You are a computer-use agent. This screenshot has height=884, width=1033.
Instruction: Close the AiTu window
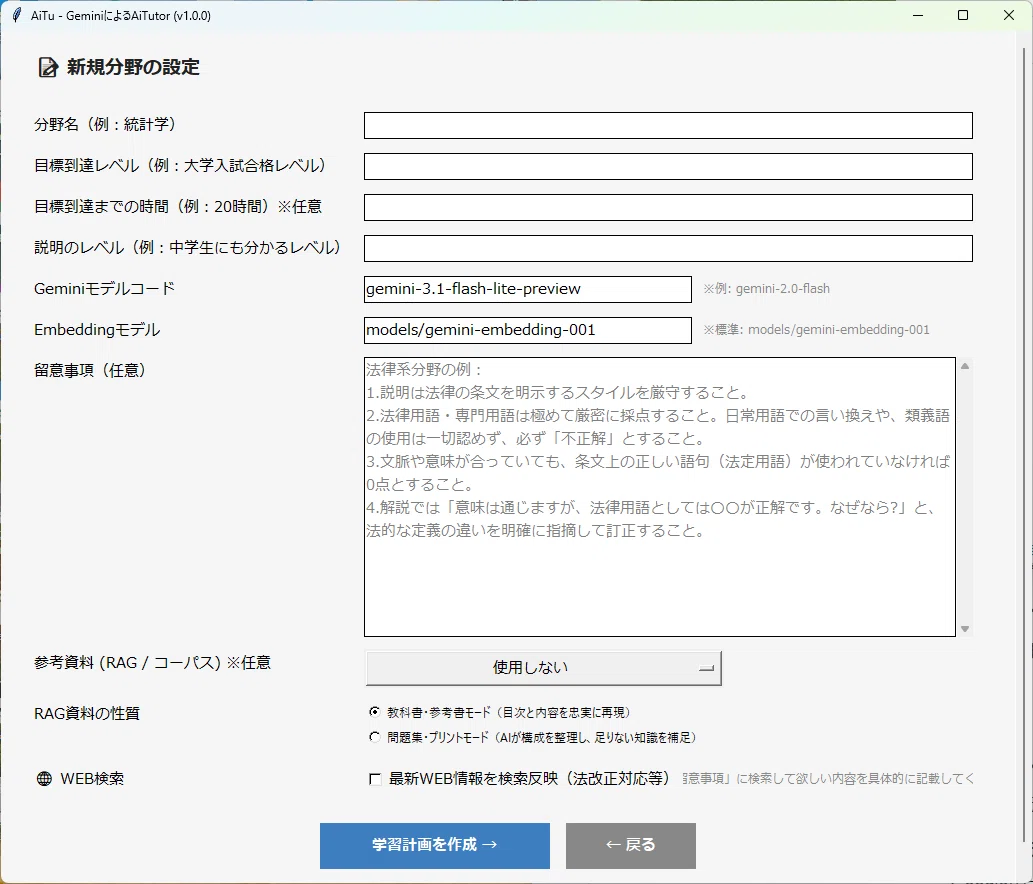tap(1009, 15)
